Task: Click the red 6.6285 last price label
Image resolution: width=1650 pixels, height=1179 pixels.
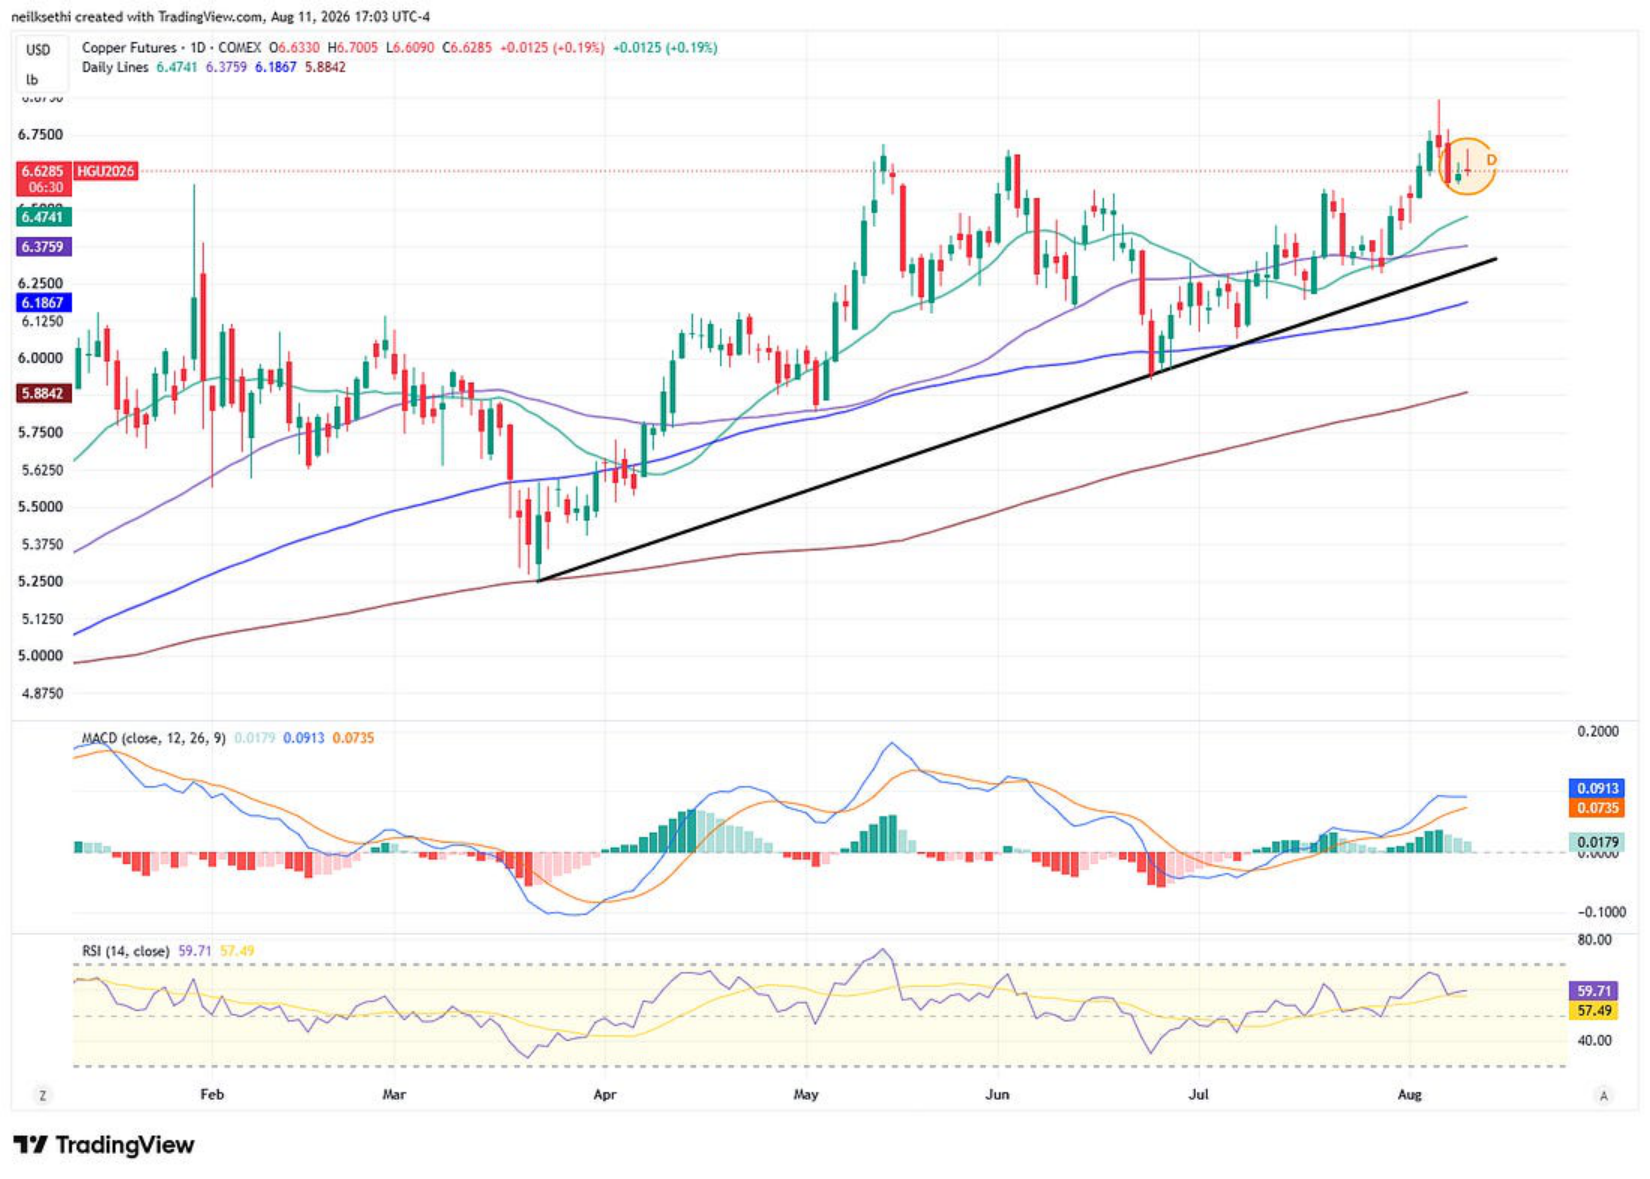Action: click(x=42, y=171)
